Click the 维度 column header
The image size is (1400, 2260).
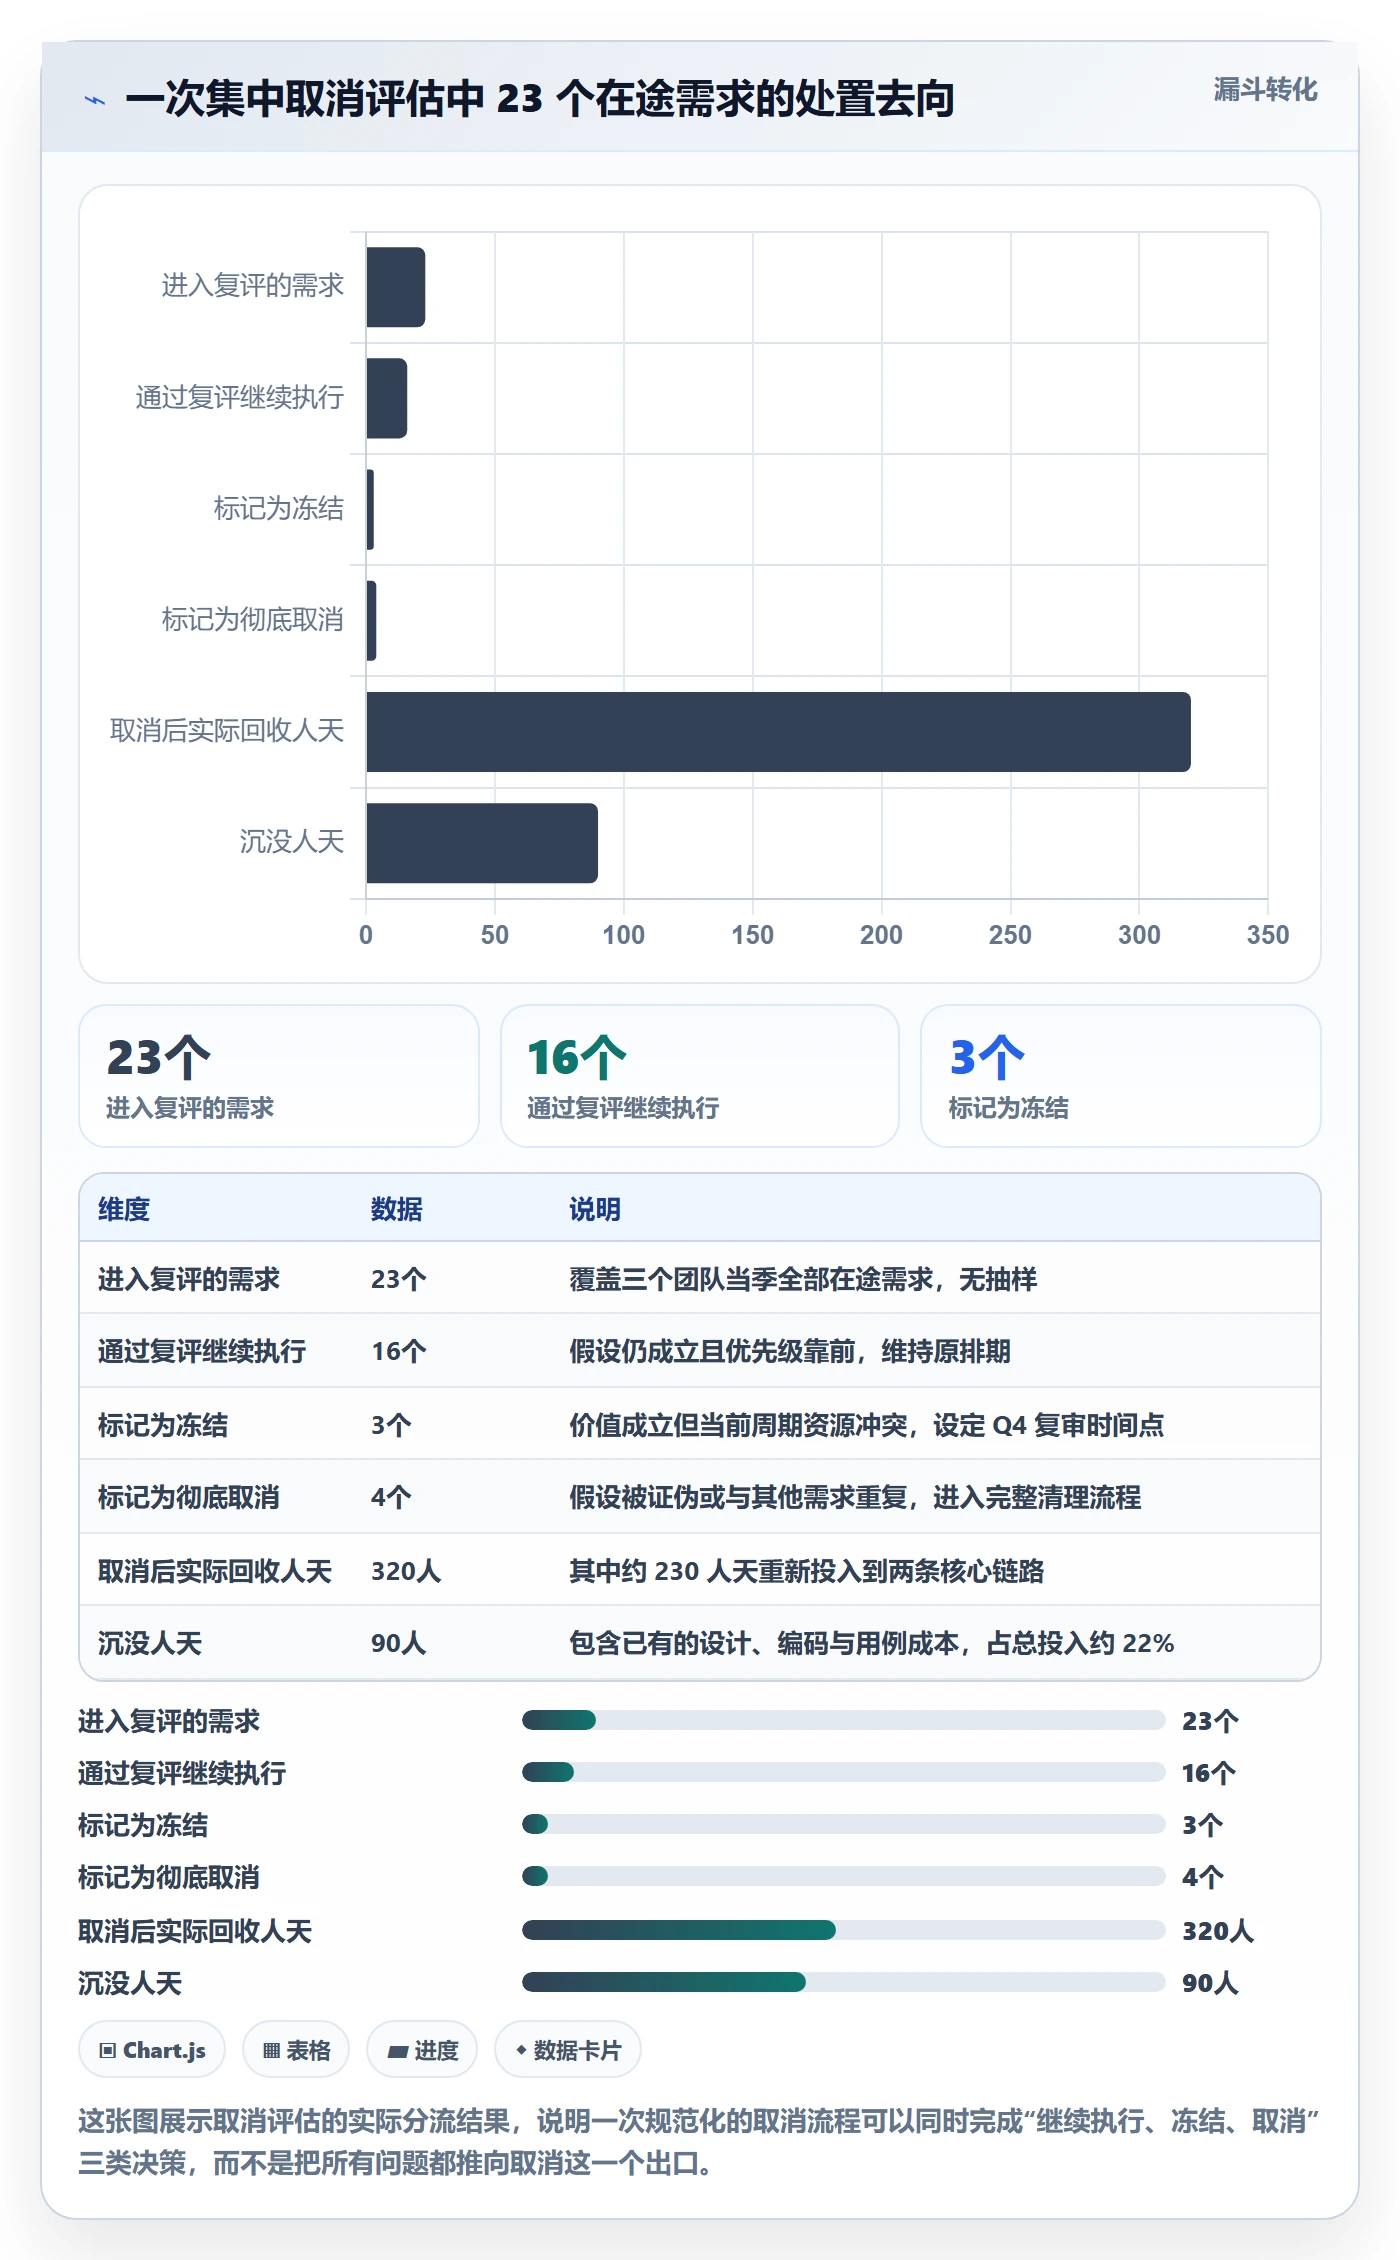(124, 1209)
